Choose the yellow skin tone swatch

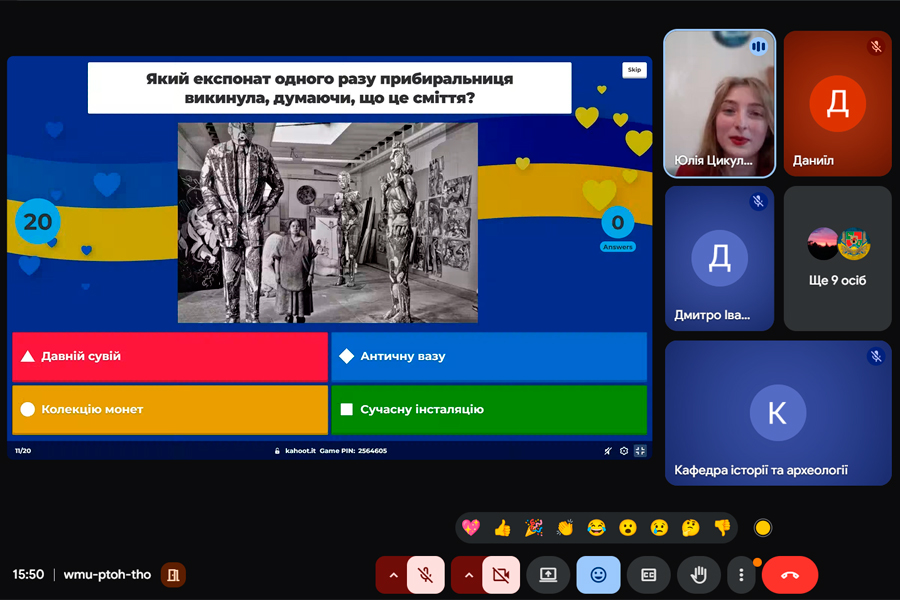[763, 528]
